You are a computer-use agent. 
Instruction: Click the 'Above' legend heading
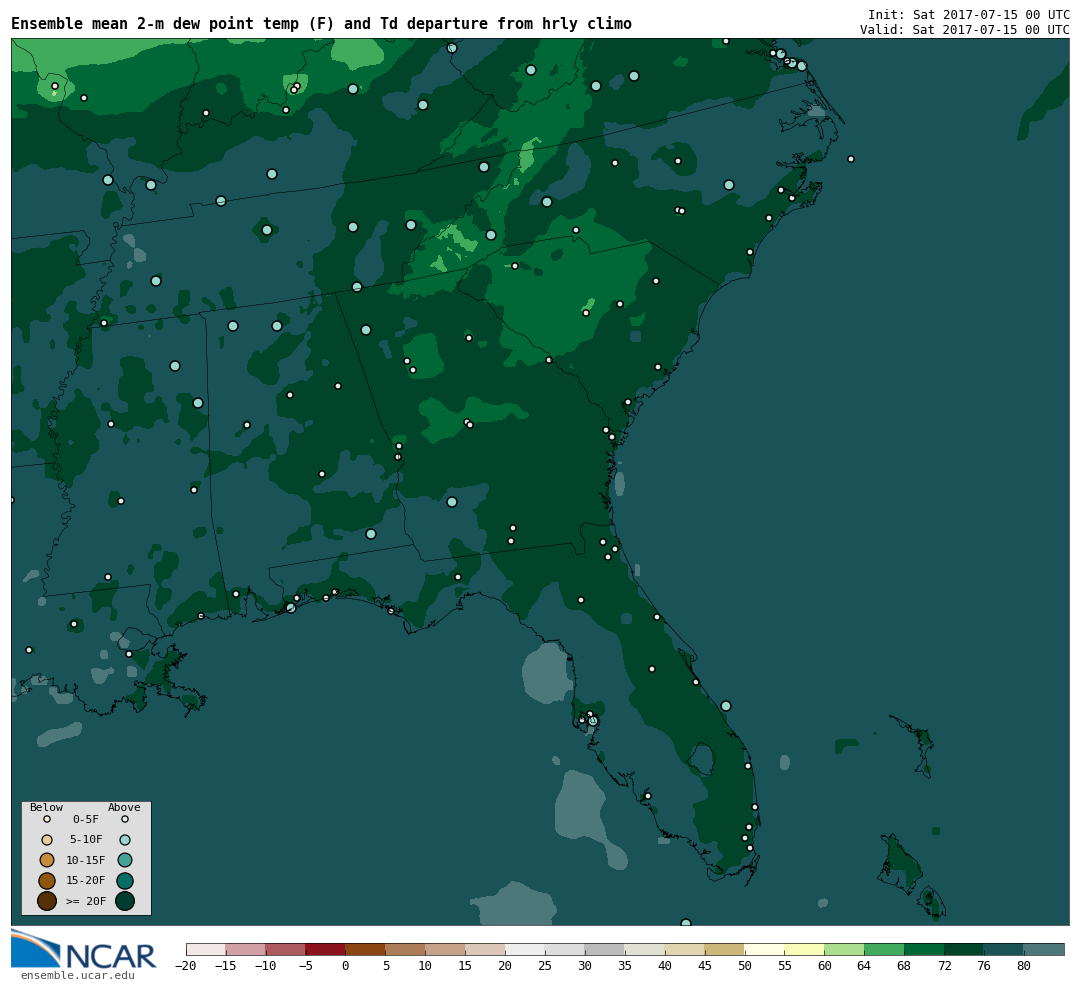click(124, 807)
